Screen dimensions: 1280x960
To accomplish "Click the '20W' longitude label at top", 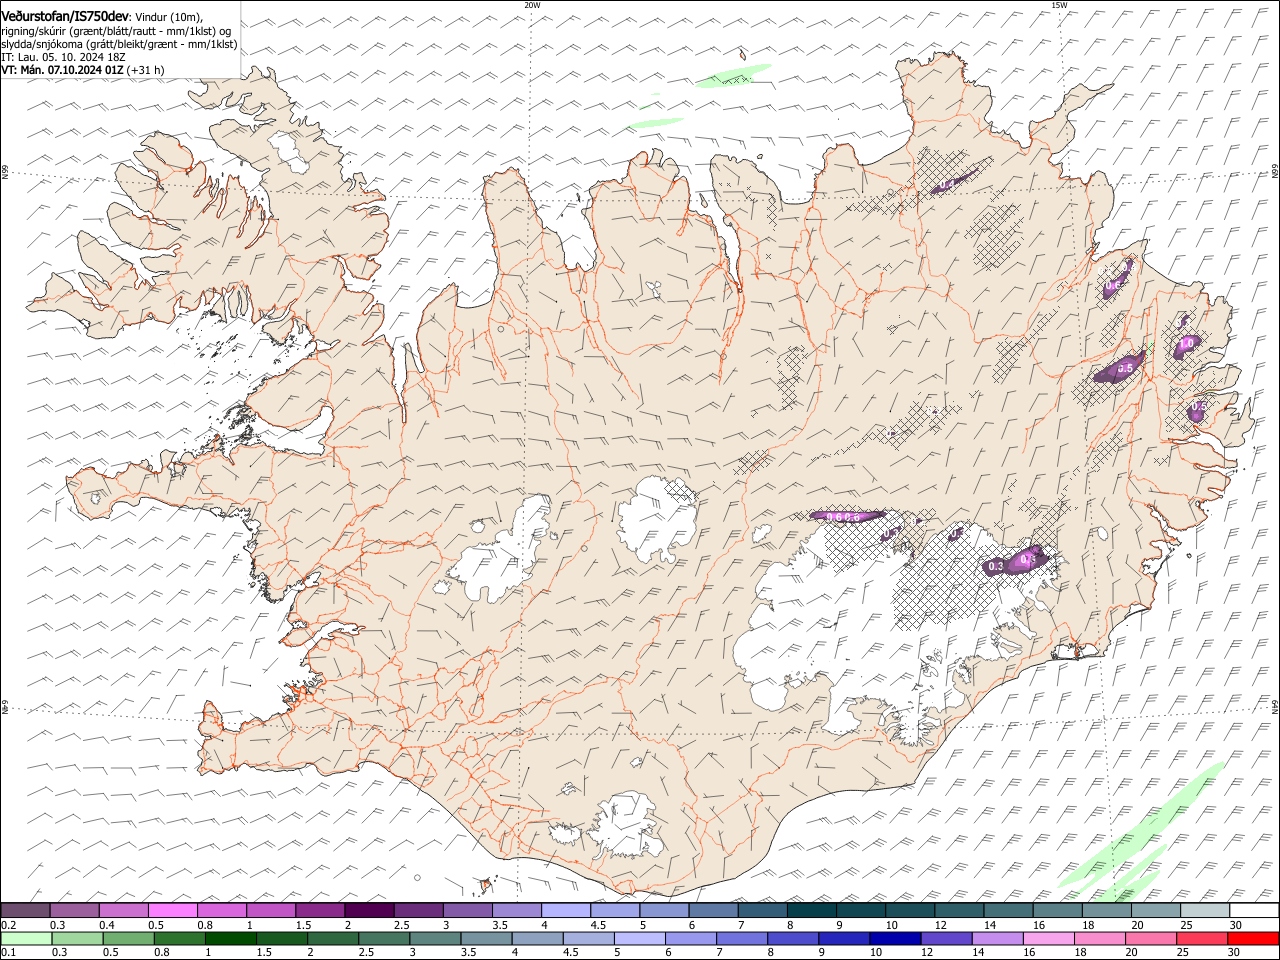I will (532, 5).
